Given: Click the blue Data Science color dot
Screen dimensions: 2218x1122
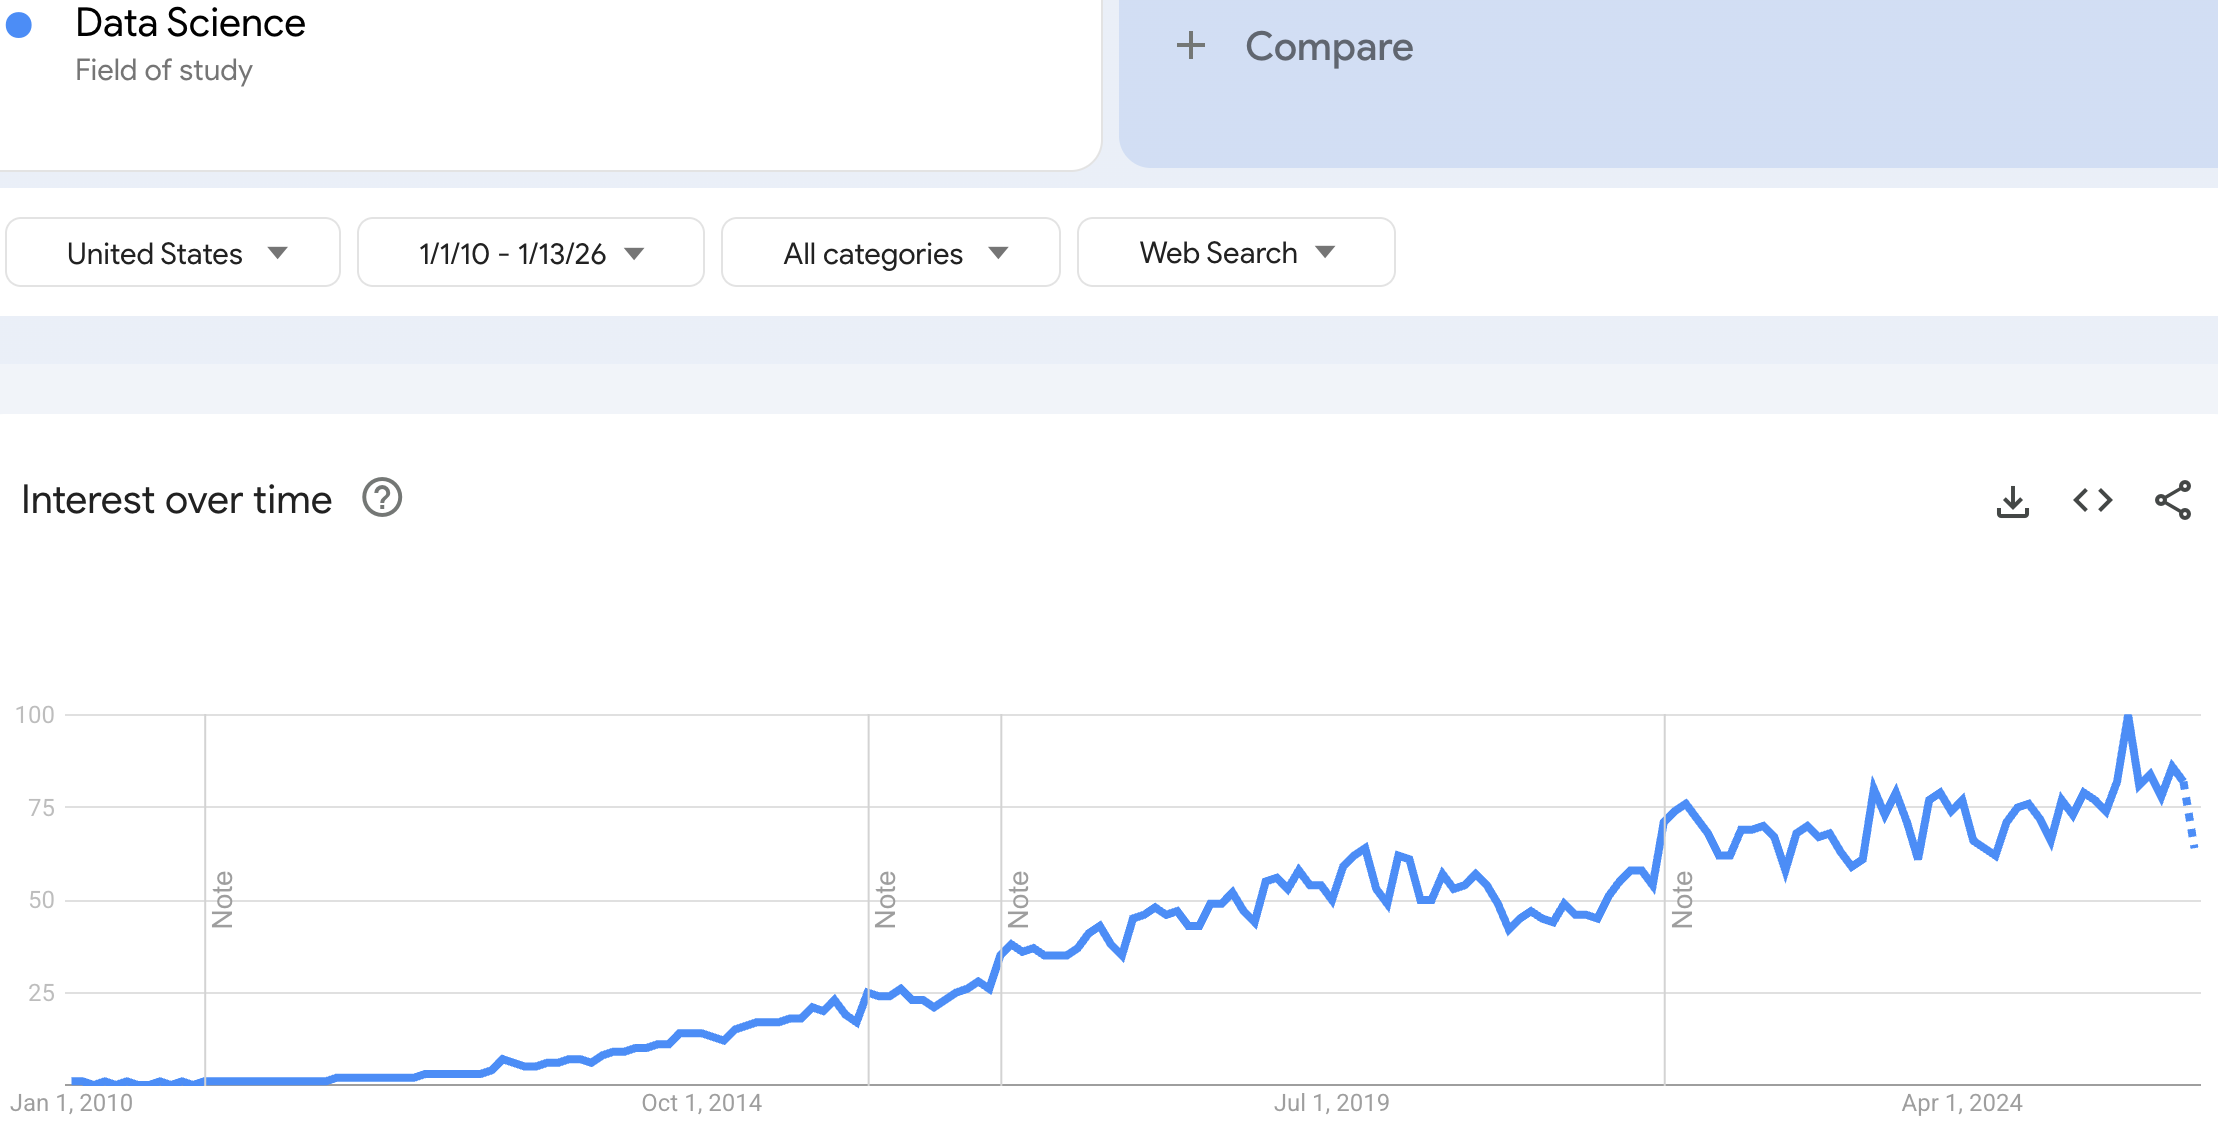Looking at the screenshot, I should pyautogui.click(x=19, y=25).
